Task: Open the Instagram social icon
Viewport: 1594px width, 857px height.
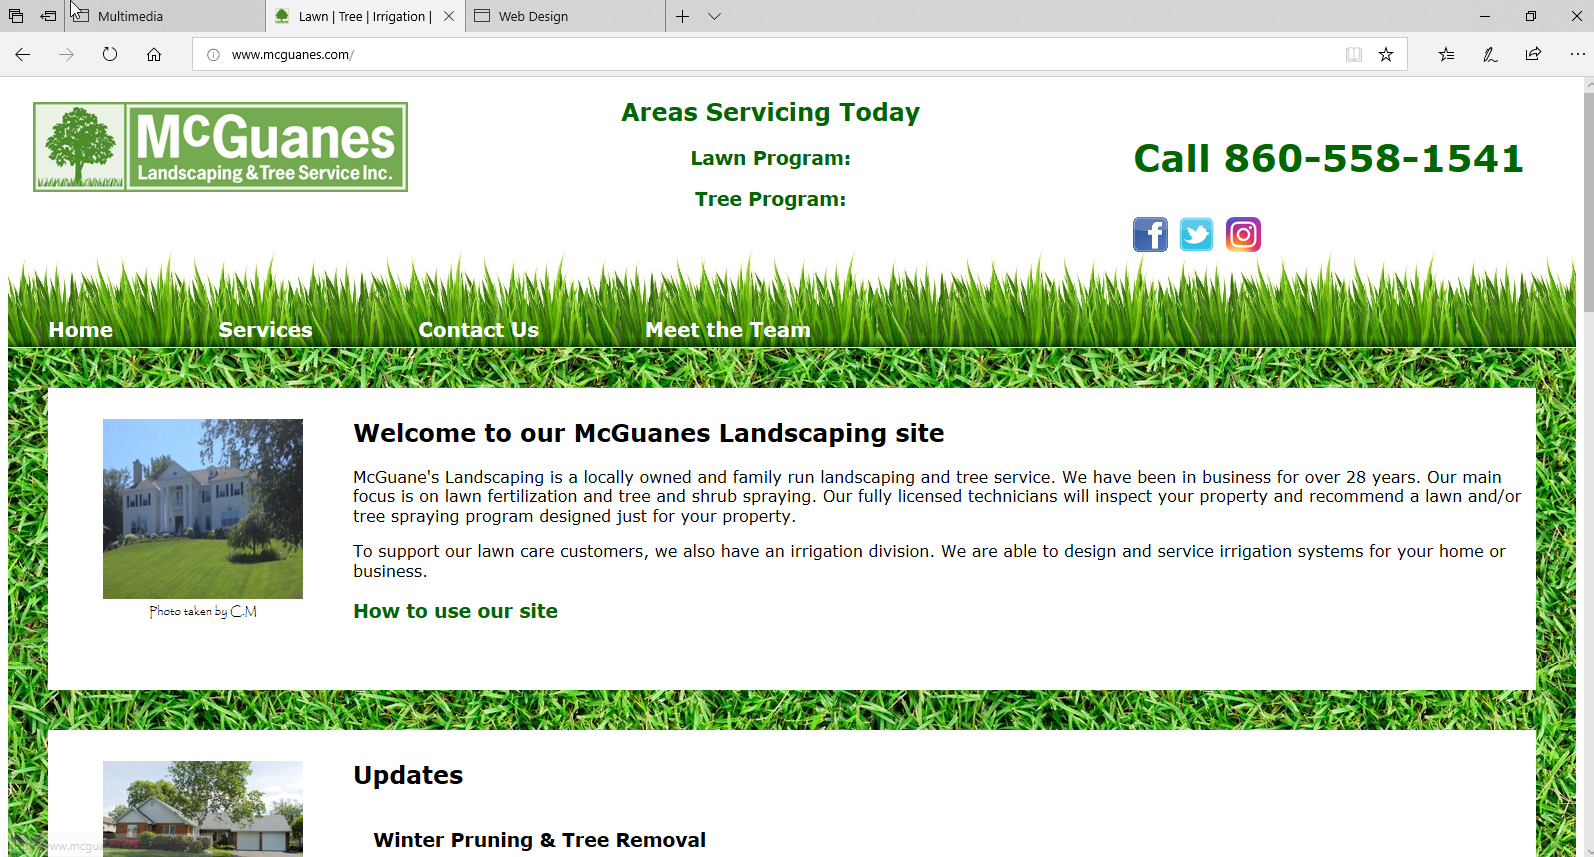Action: 1243,235
